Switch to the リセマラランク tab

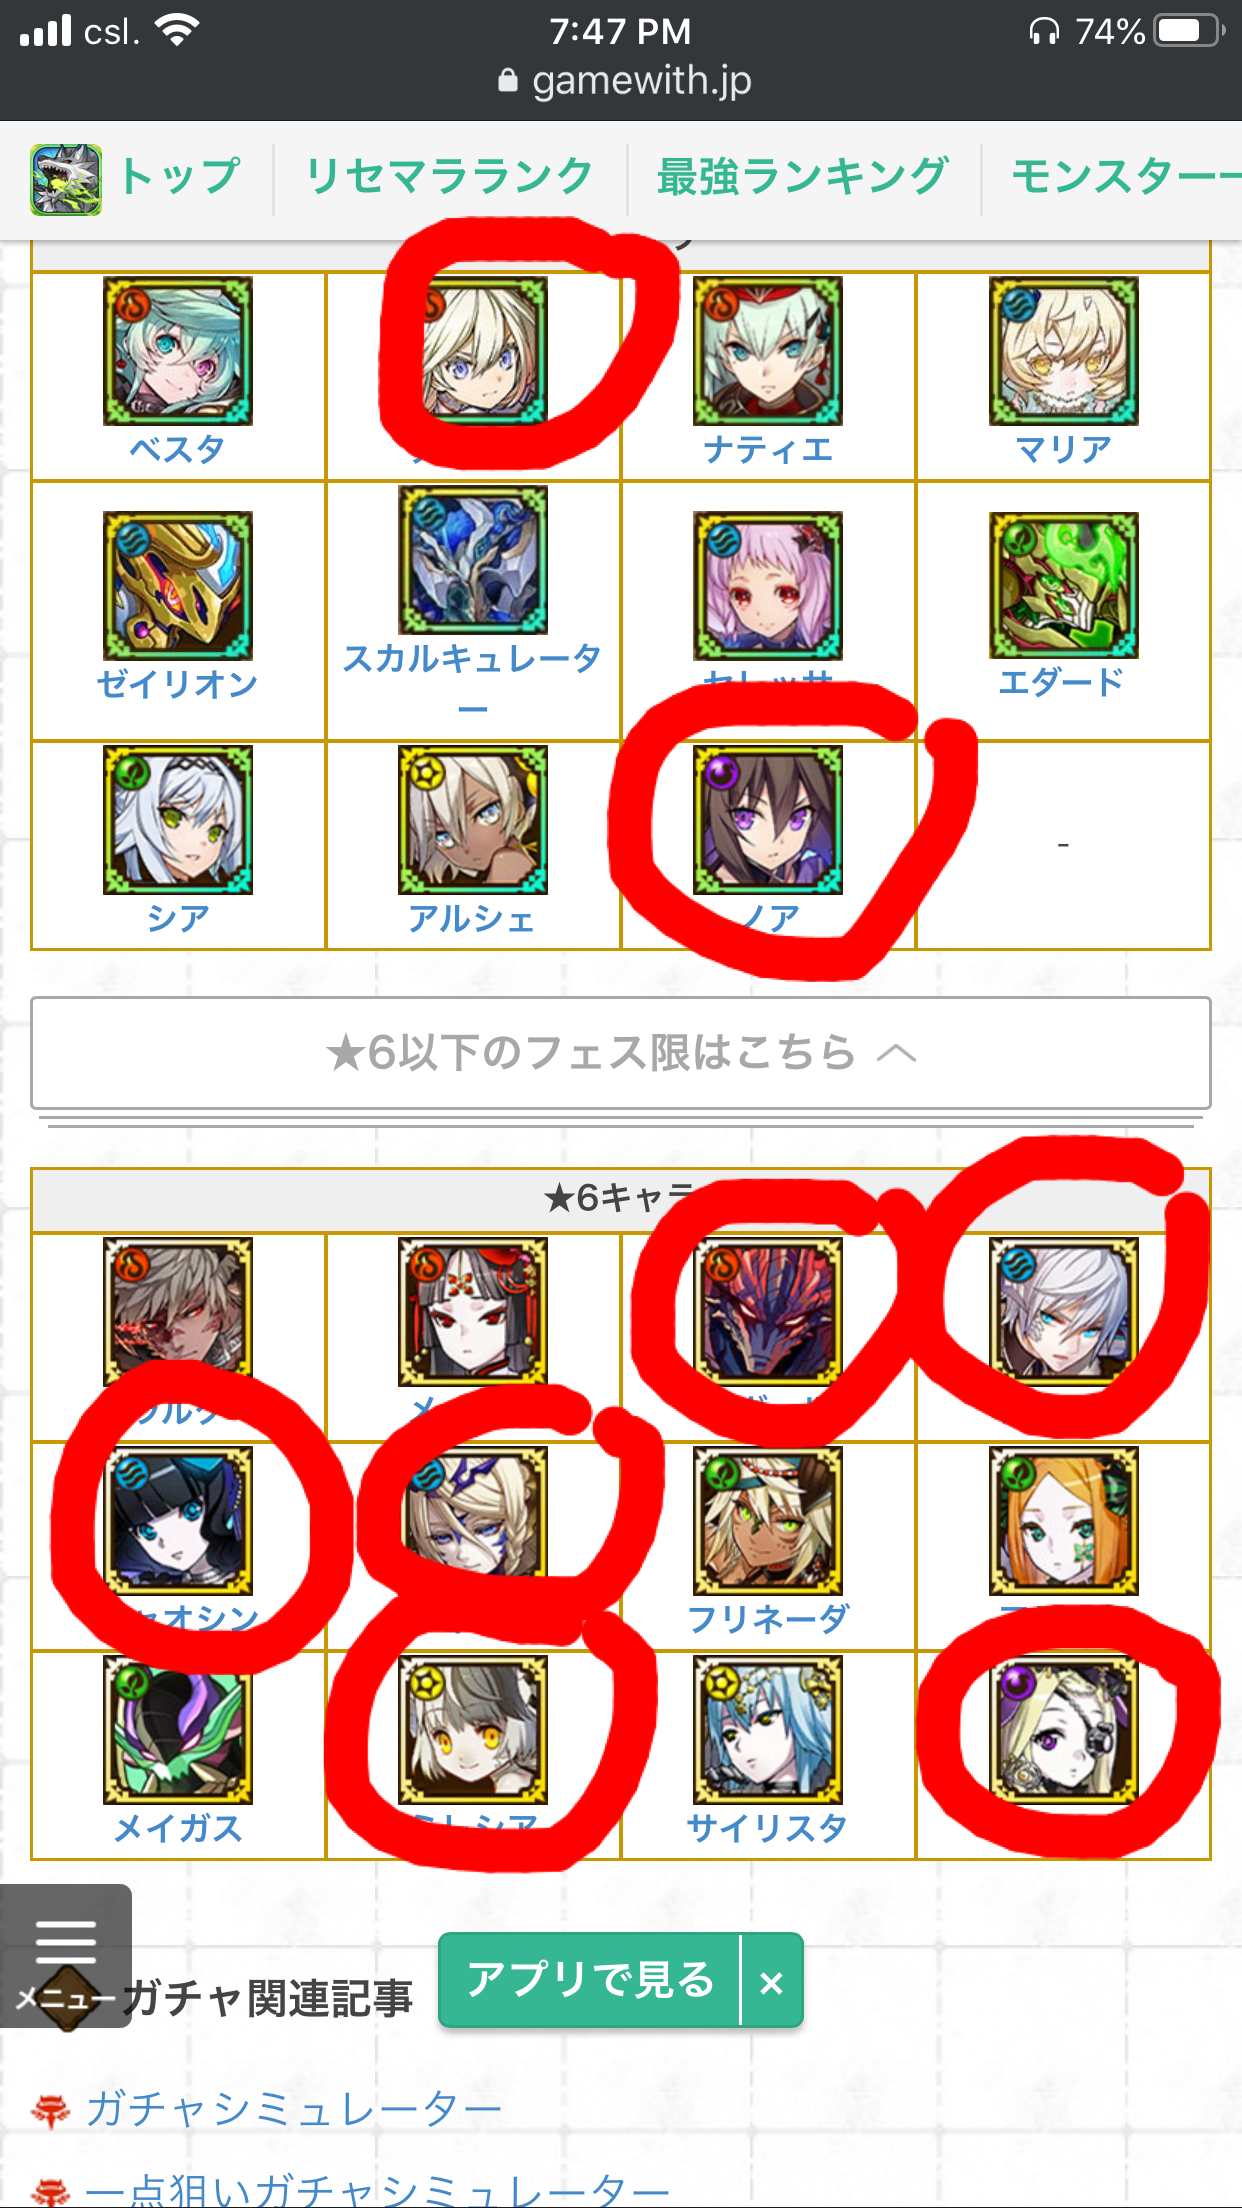[x=450, y=178]
